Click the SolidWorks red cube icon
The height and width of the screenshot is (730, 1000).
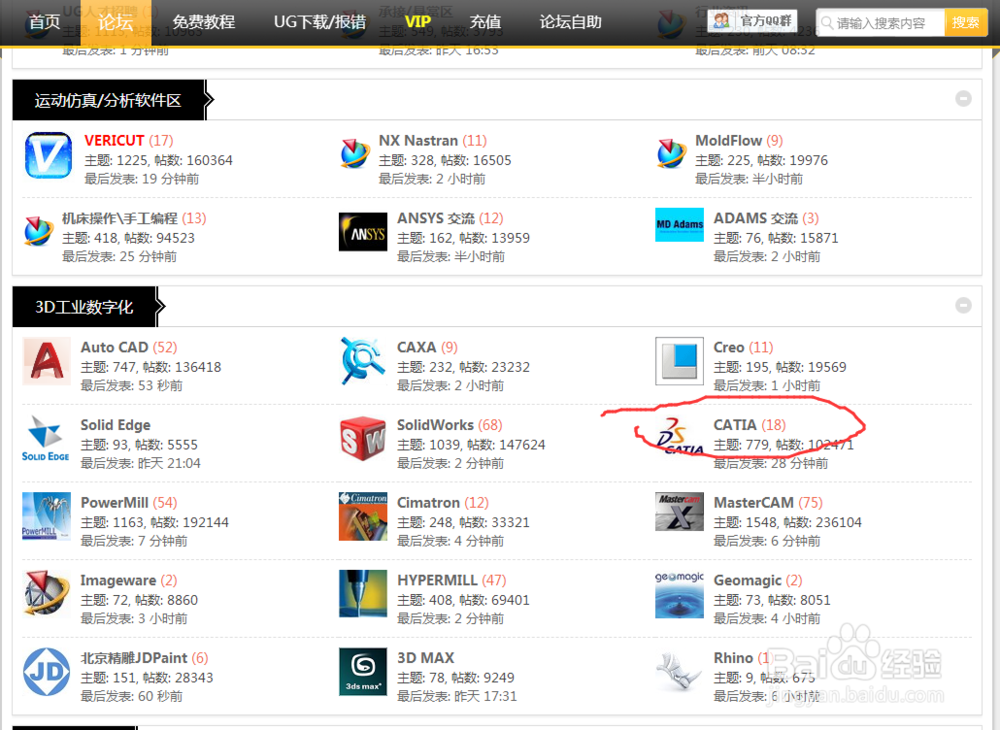click(x=363, y=439)
